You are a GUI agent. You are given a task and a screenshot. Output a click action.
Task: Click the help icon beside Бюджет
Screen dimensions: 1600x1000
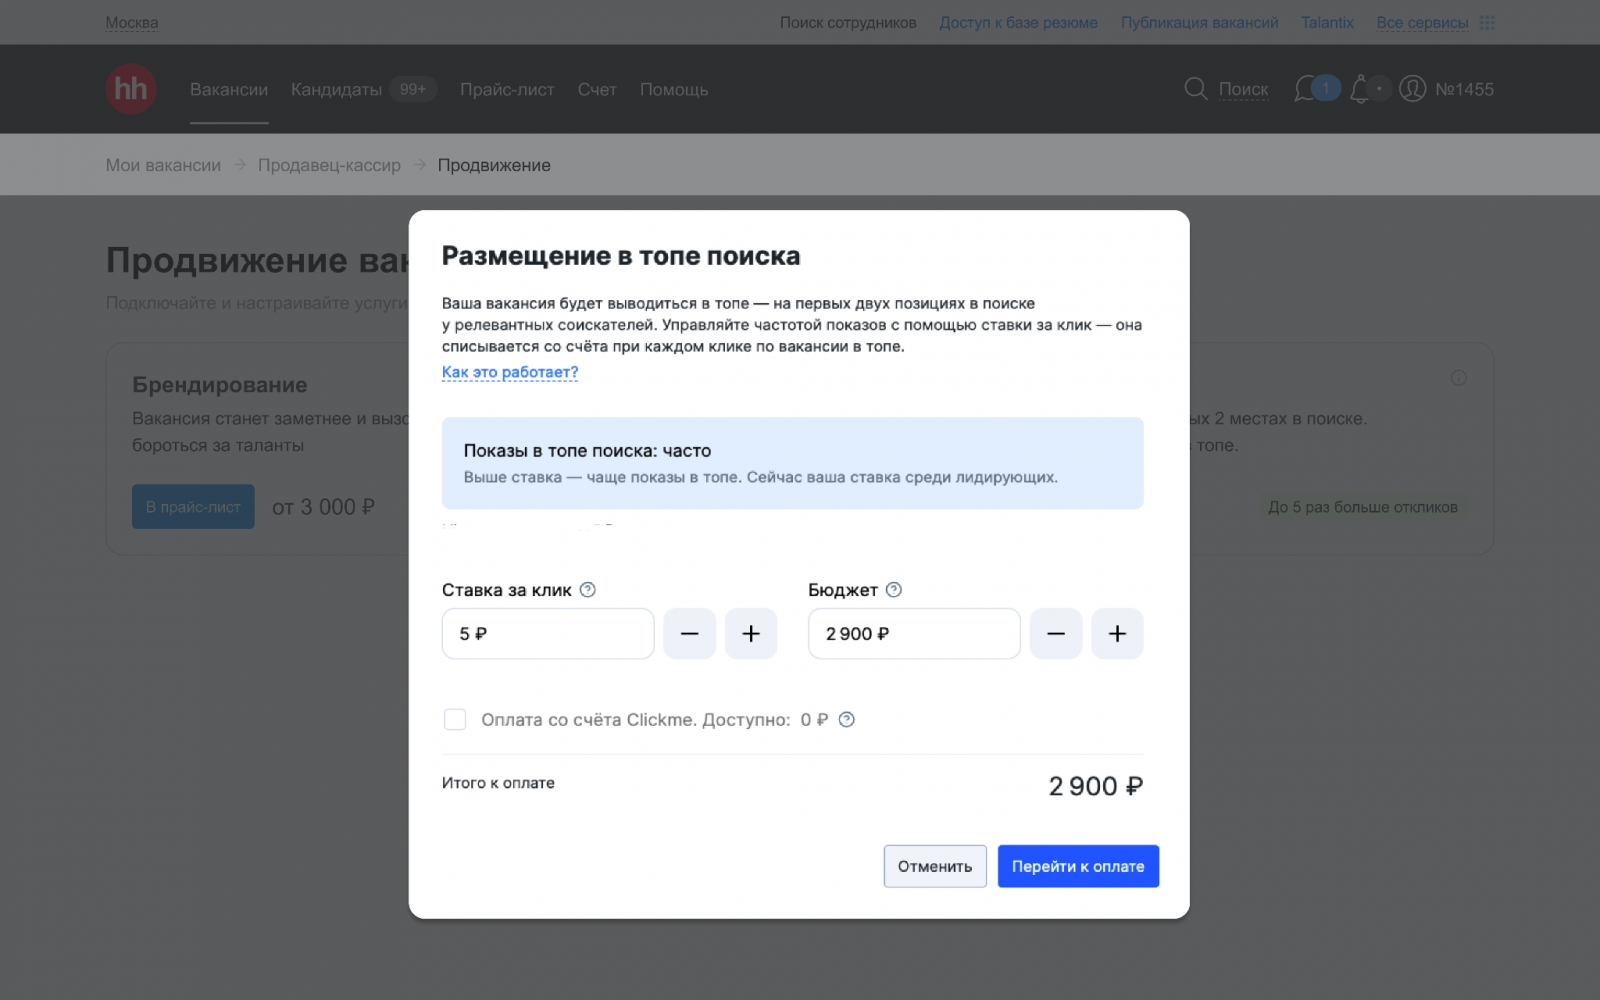point(894,590)
